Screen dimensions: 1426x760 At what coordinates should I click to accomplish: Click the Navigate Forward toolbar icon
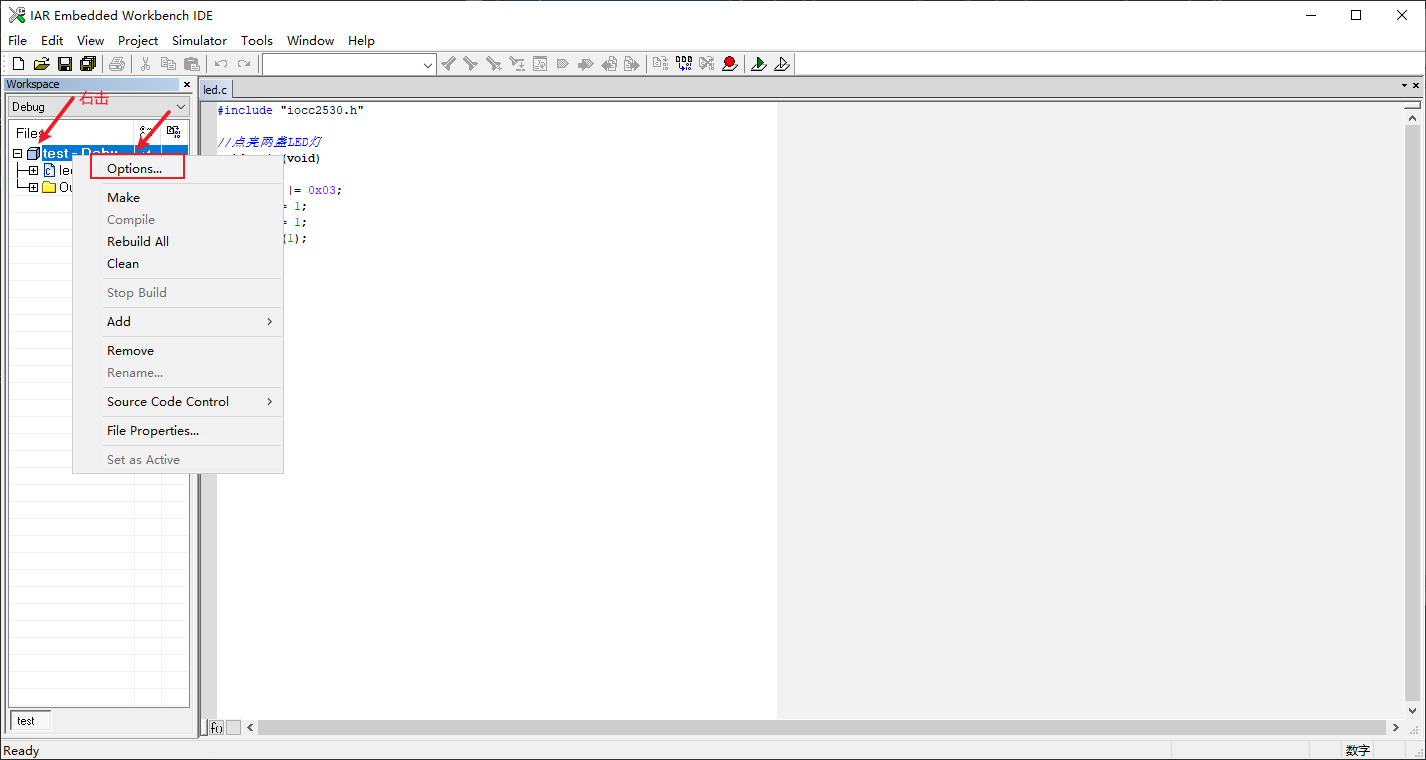[x=632, y=64]
